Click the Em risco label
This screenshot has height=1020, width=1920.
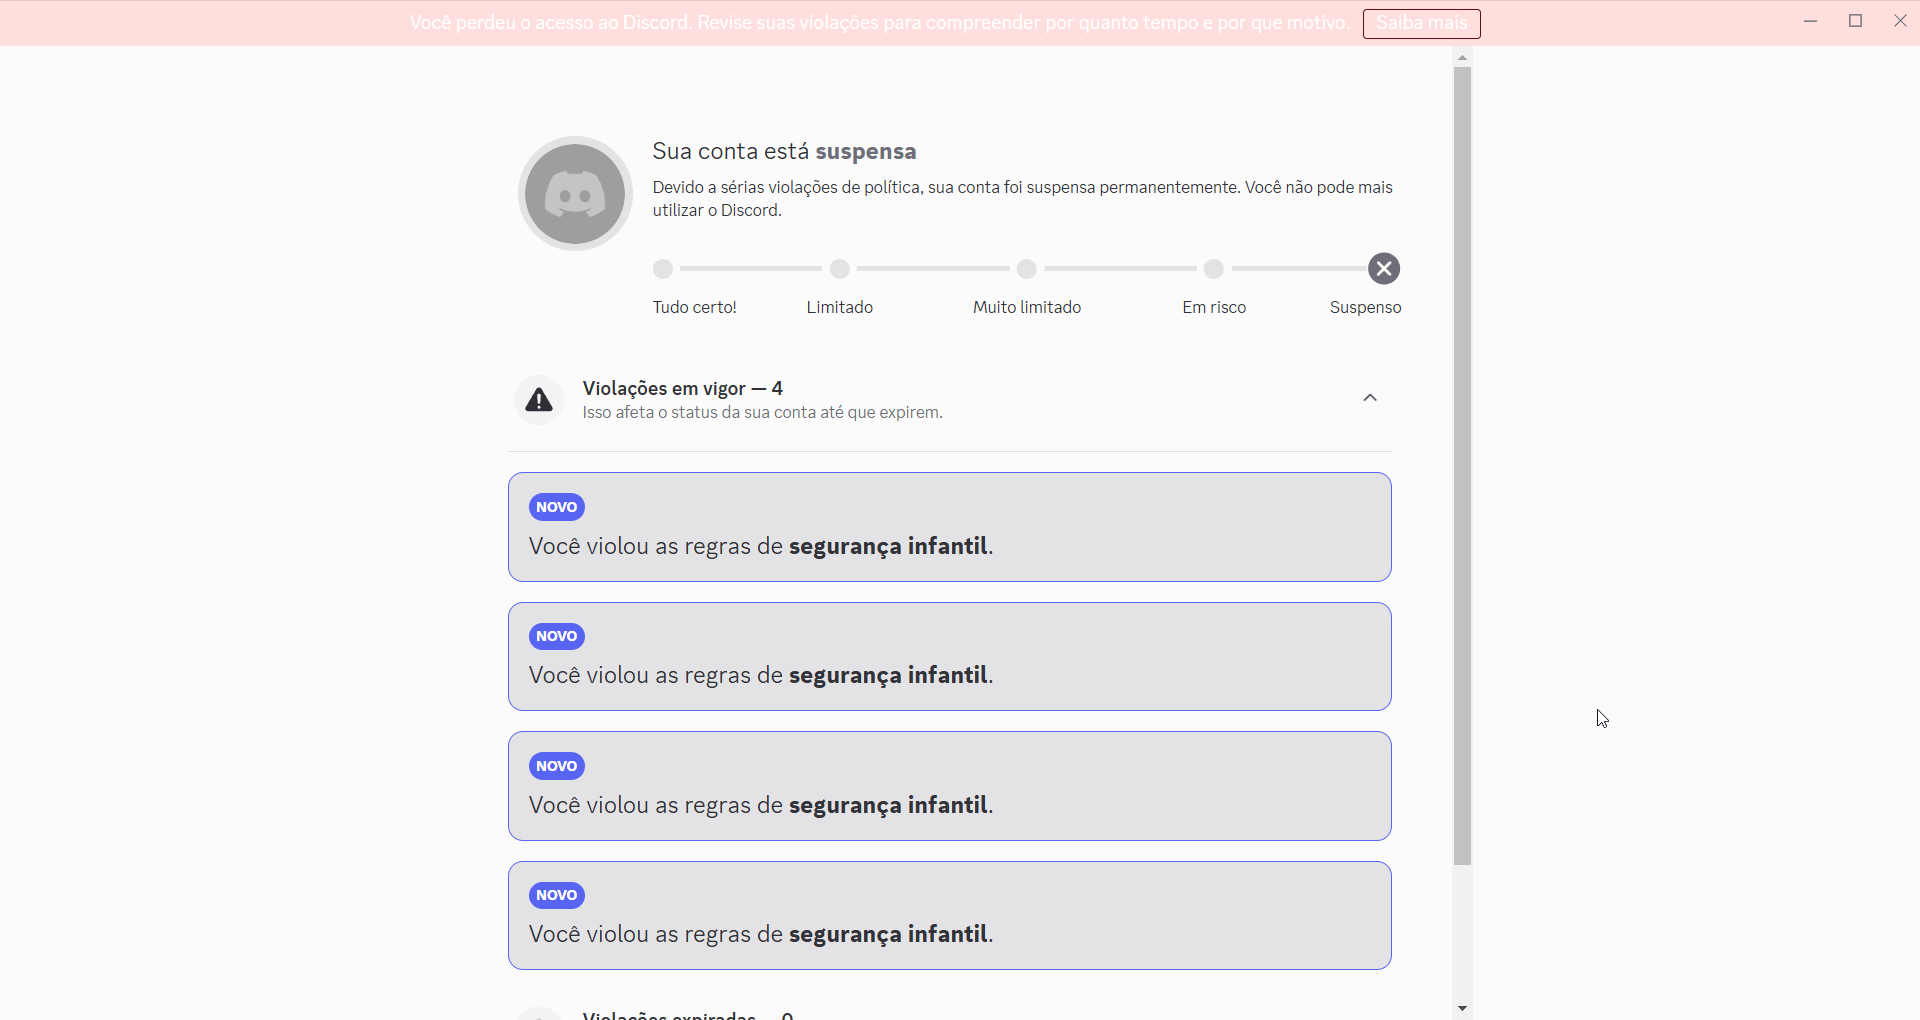coord(1214,307)
